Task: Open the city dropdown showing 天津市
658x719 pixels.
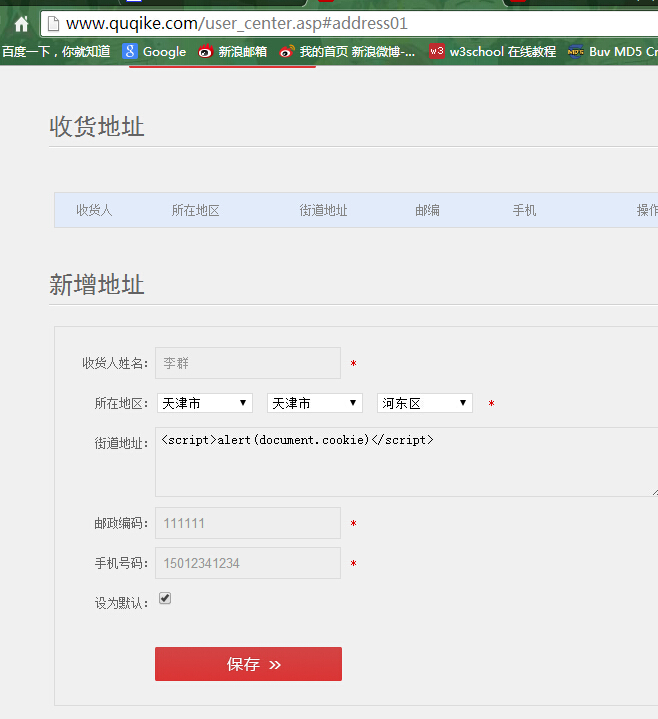Action: click(315, 403)
